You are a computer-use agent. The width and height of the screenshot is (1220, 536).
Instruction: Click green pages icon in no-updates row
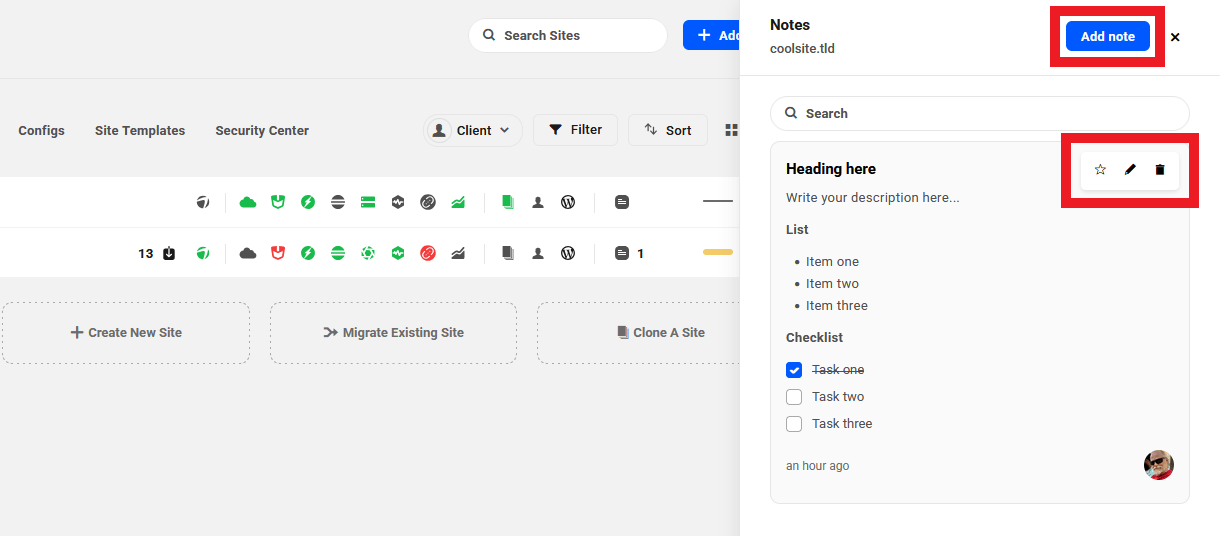pos(508,202)
